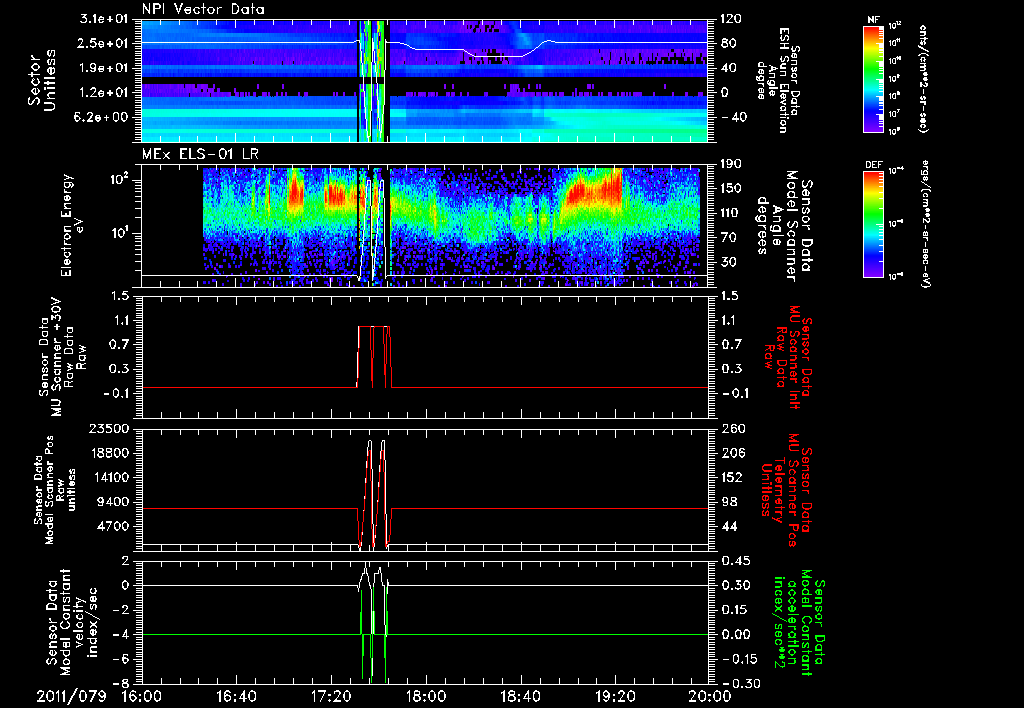Click the 17:20 time axis label
The width and height of the screenshot is (1024, 708).
coord(331,696)
